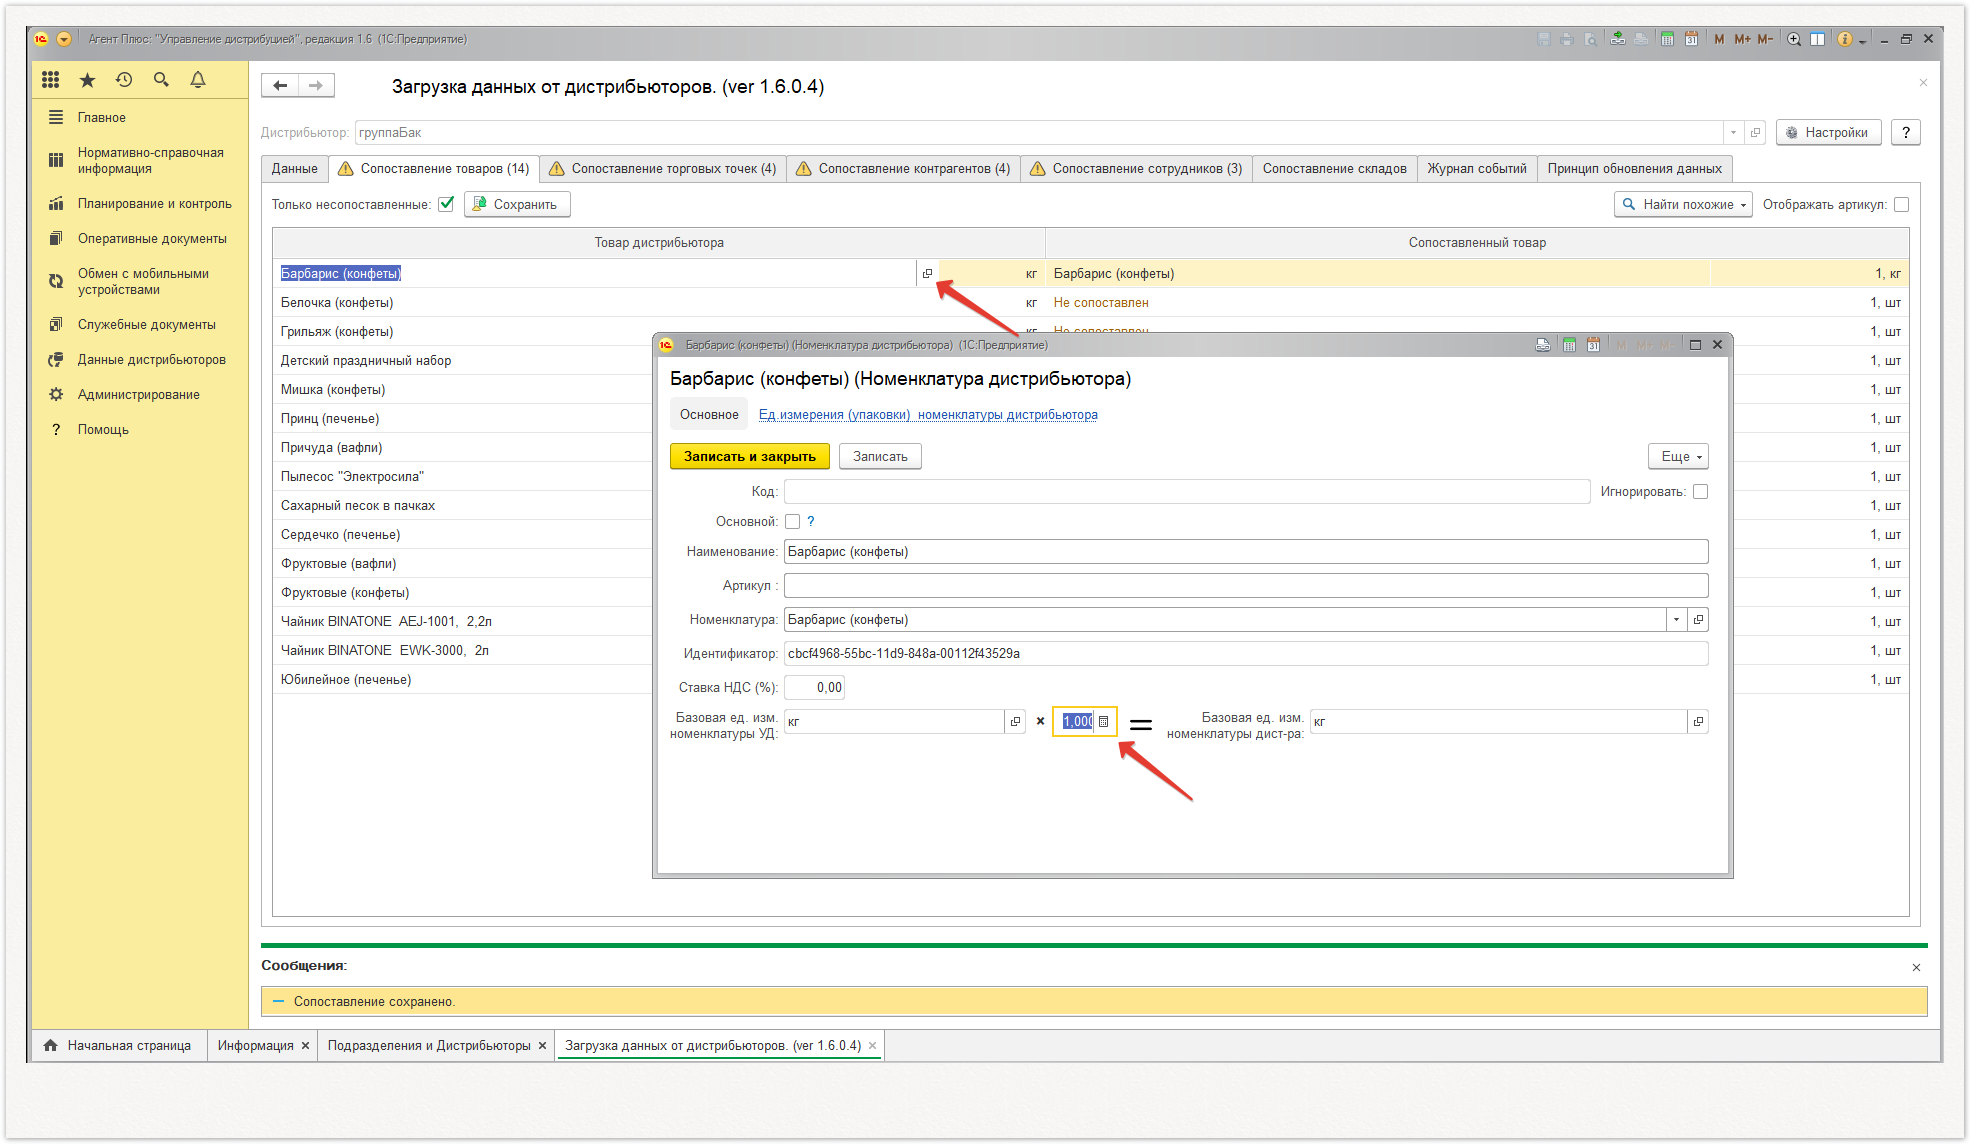Open the notifications bell icon
Viewport: 1970px width, 1144px height.
pyautogui.click(x=198, y=80)
